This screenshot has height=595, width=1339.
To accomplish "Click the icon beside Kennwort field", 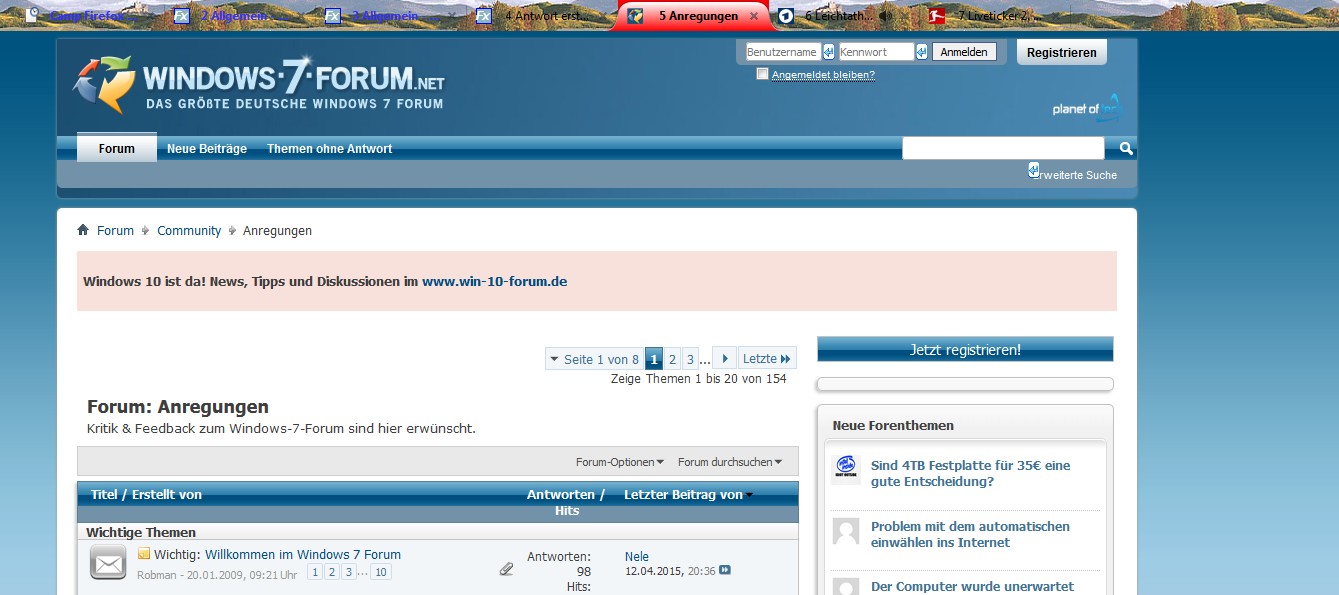I will pos(921,52).
